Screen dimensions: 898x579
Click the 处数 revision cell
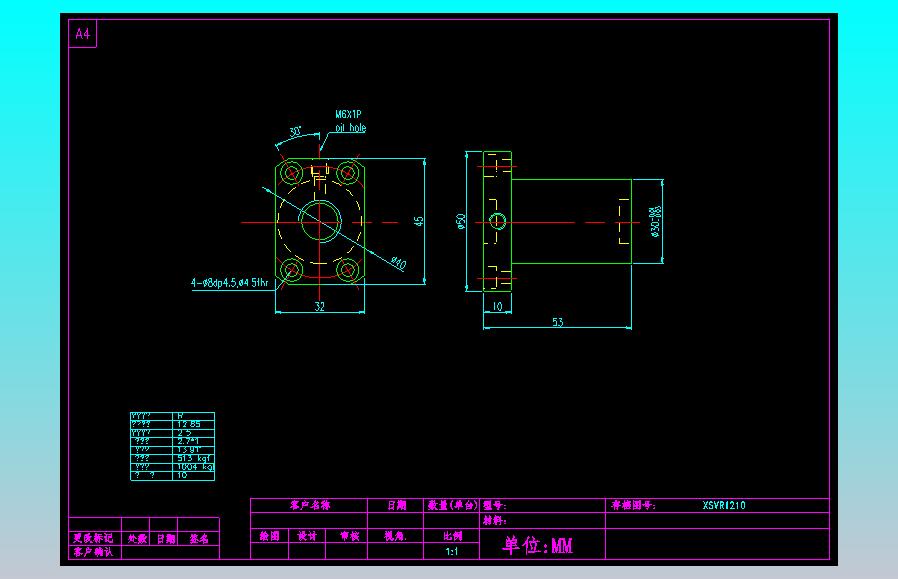137,539
